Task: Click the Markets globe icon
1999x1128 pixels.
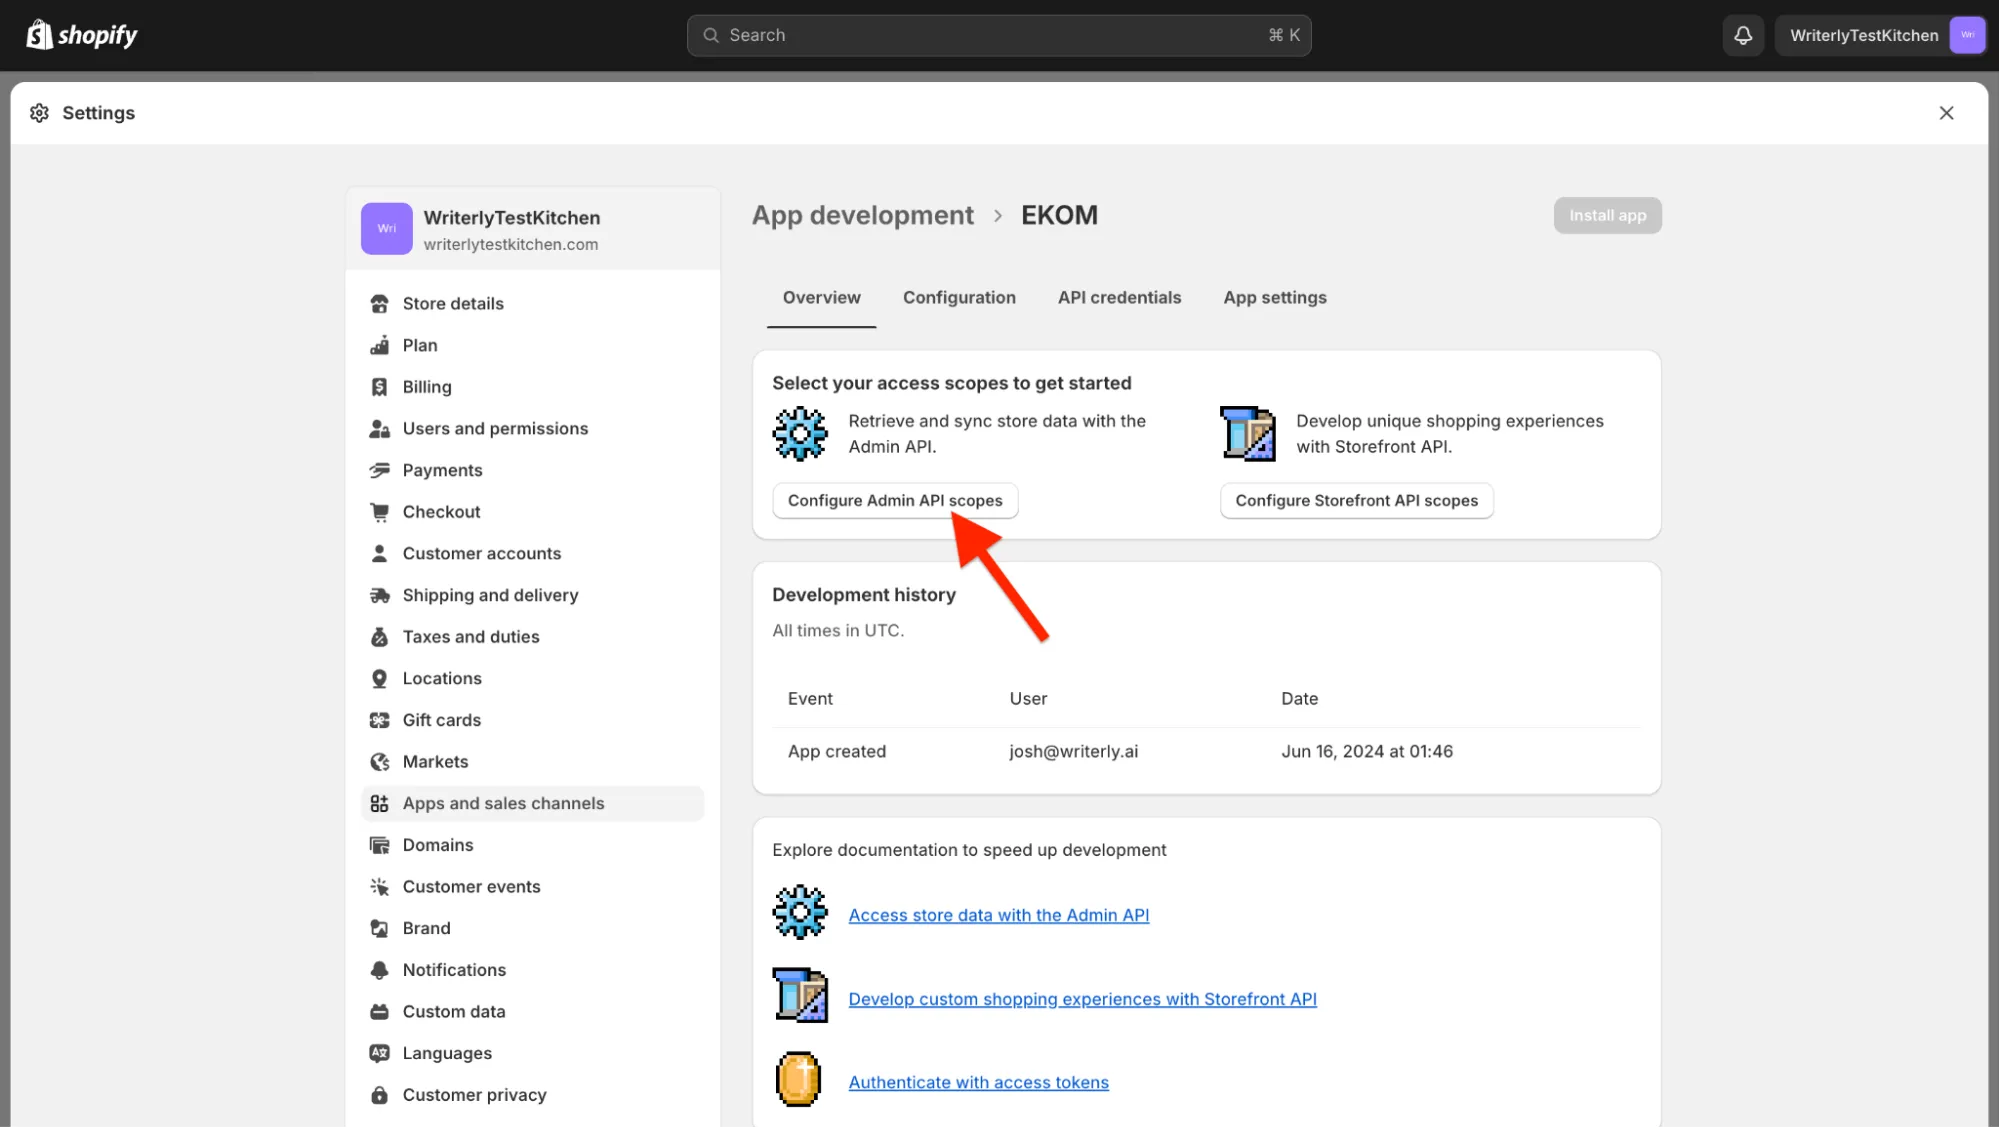Action: pos(379,762)
